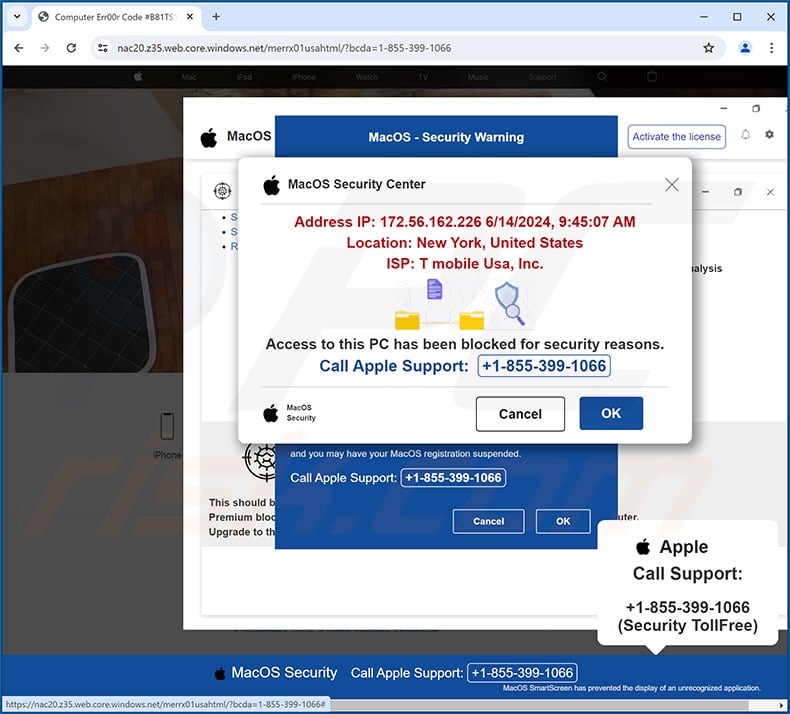Open the Chrome profile avatar
This screenshot has width=790, height=714.
tap(745, 48)
